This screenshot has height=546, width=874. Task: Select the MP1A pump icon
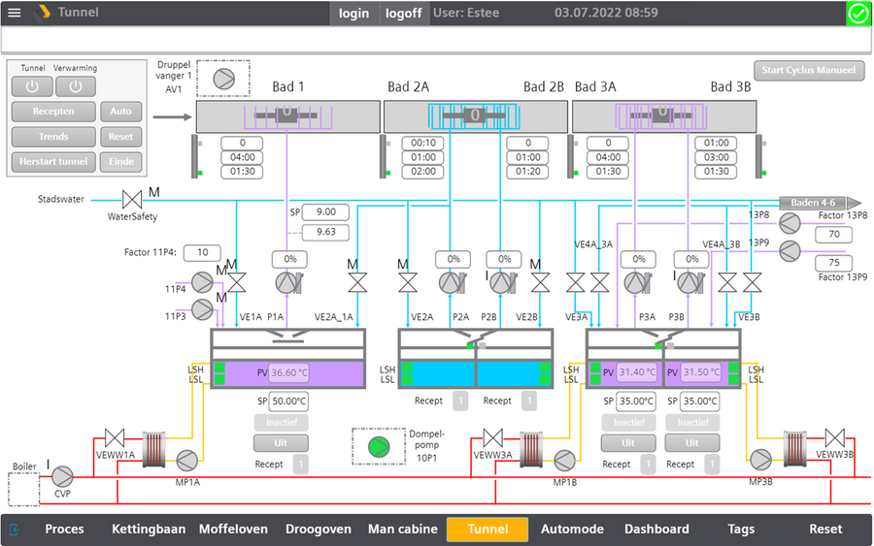click(187, 460)
